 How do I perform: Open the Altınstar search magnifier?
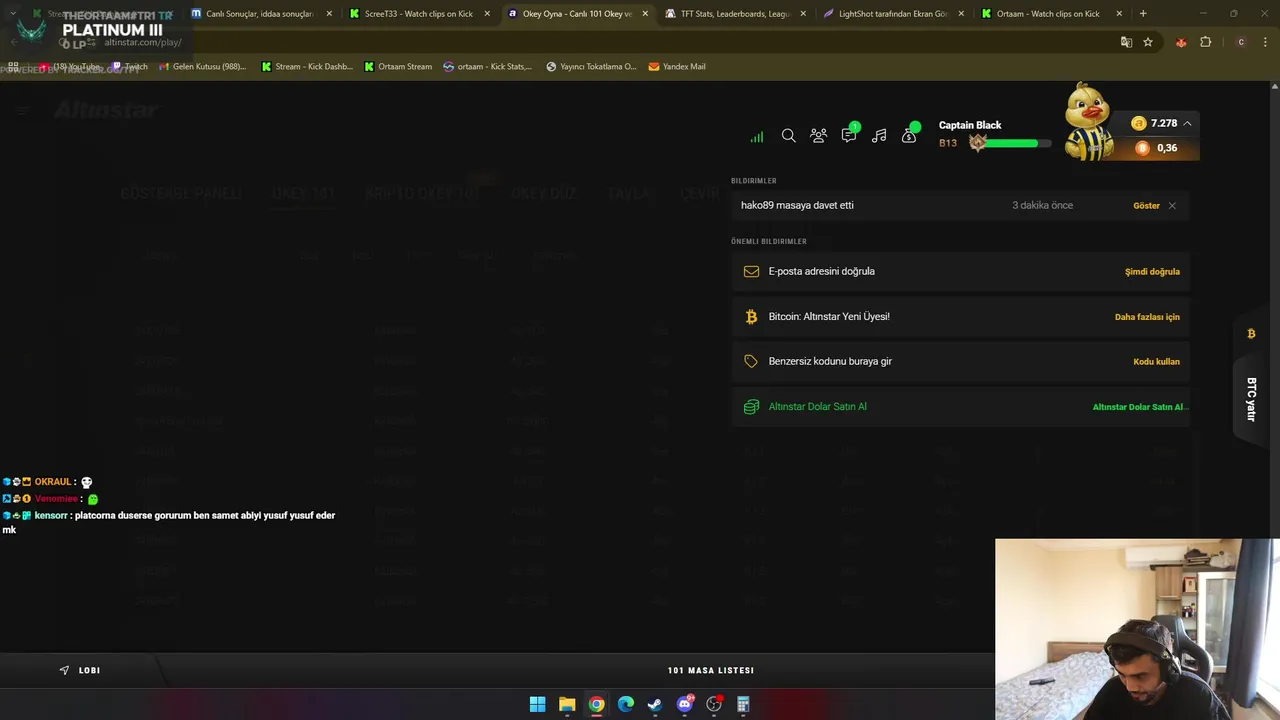tap(788, 136)
